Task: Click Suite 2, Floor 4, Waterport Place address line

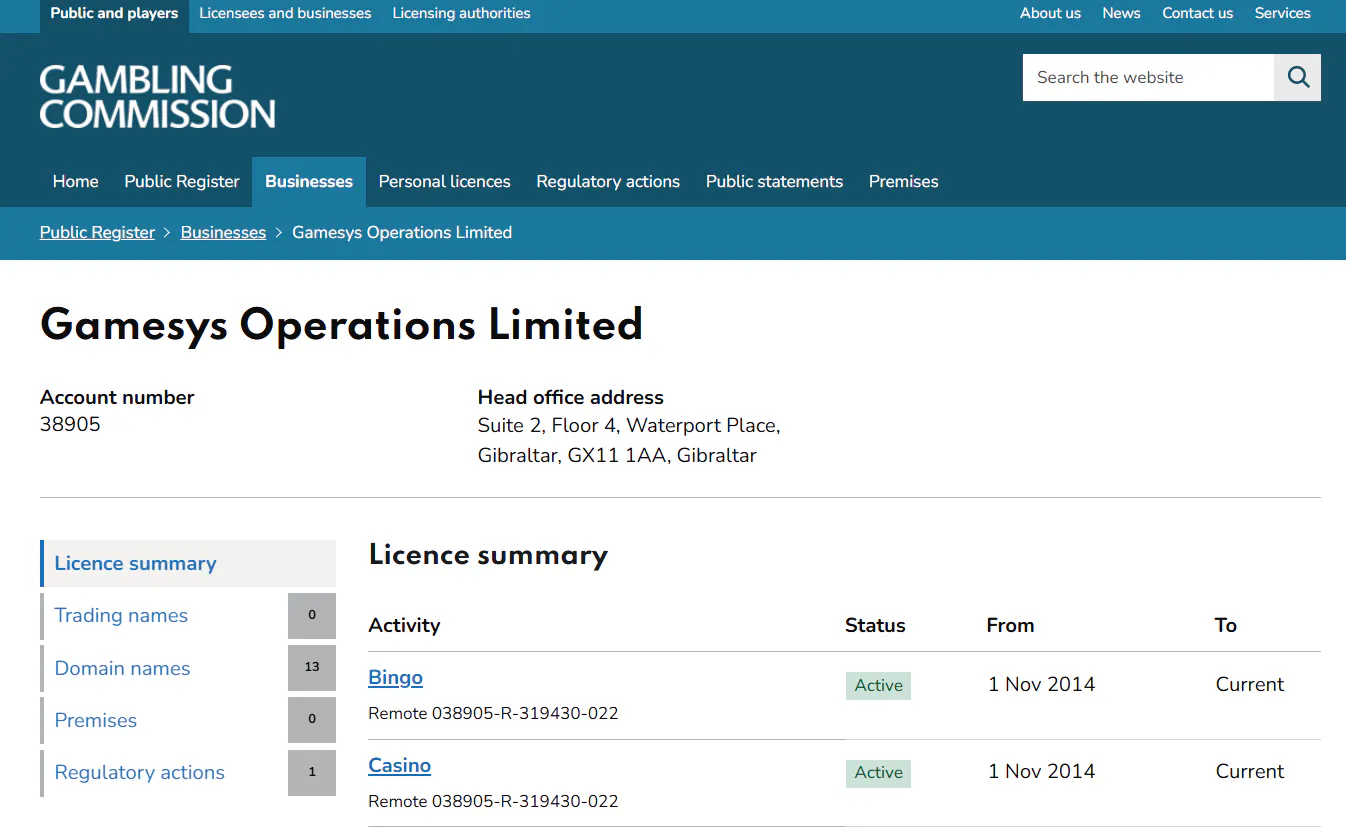Action: [629, 425]
